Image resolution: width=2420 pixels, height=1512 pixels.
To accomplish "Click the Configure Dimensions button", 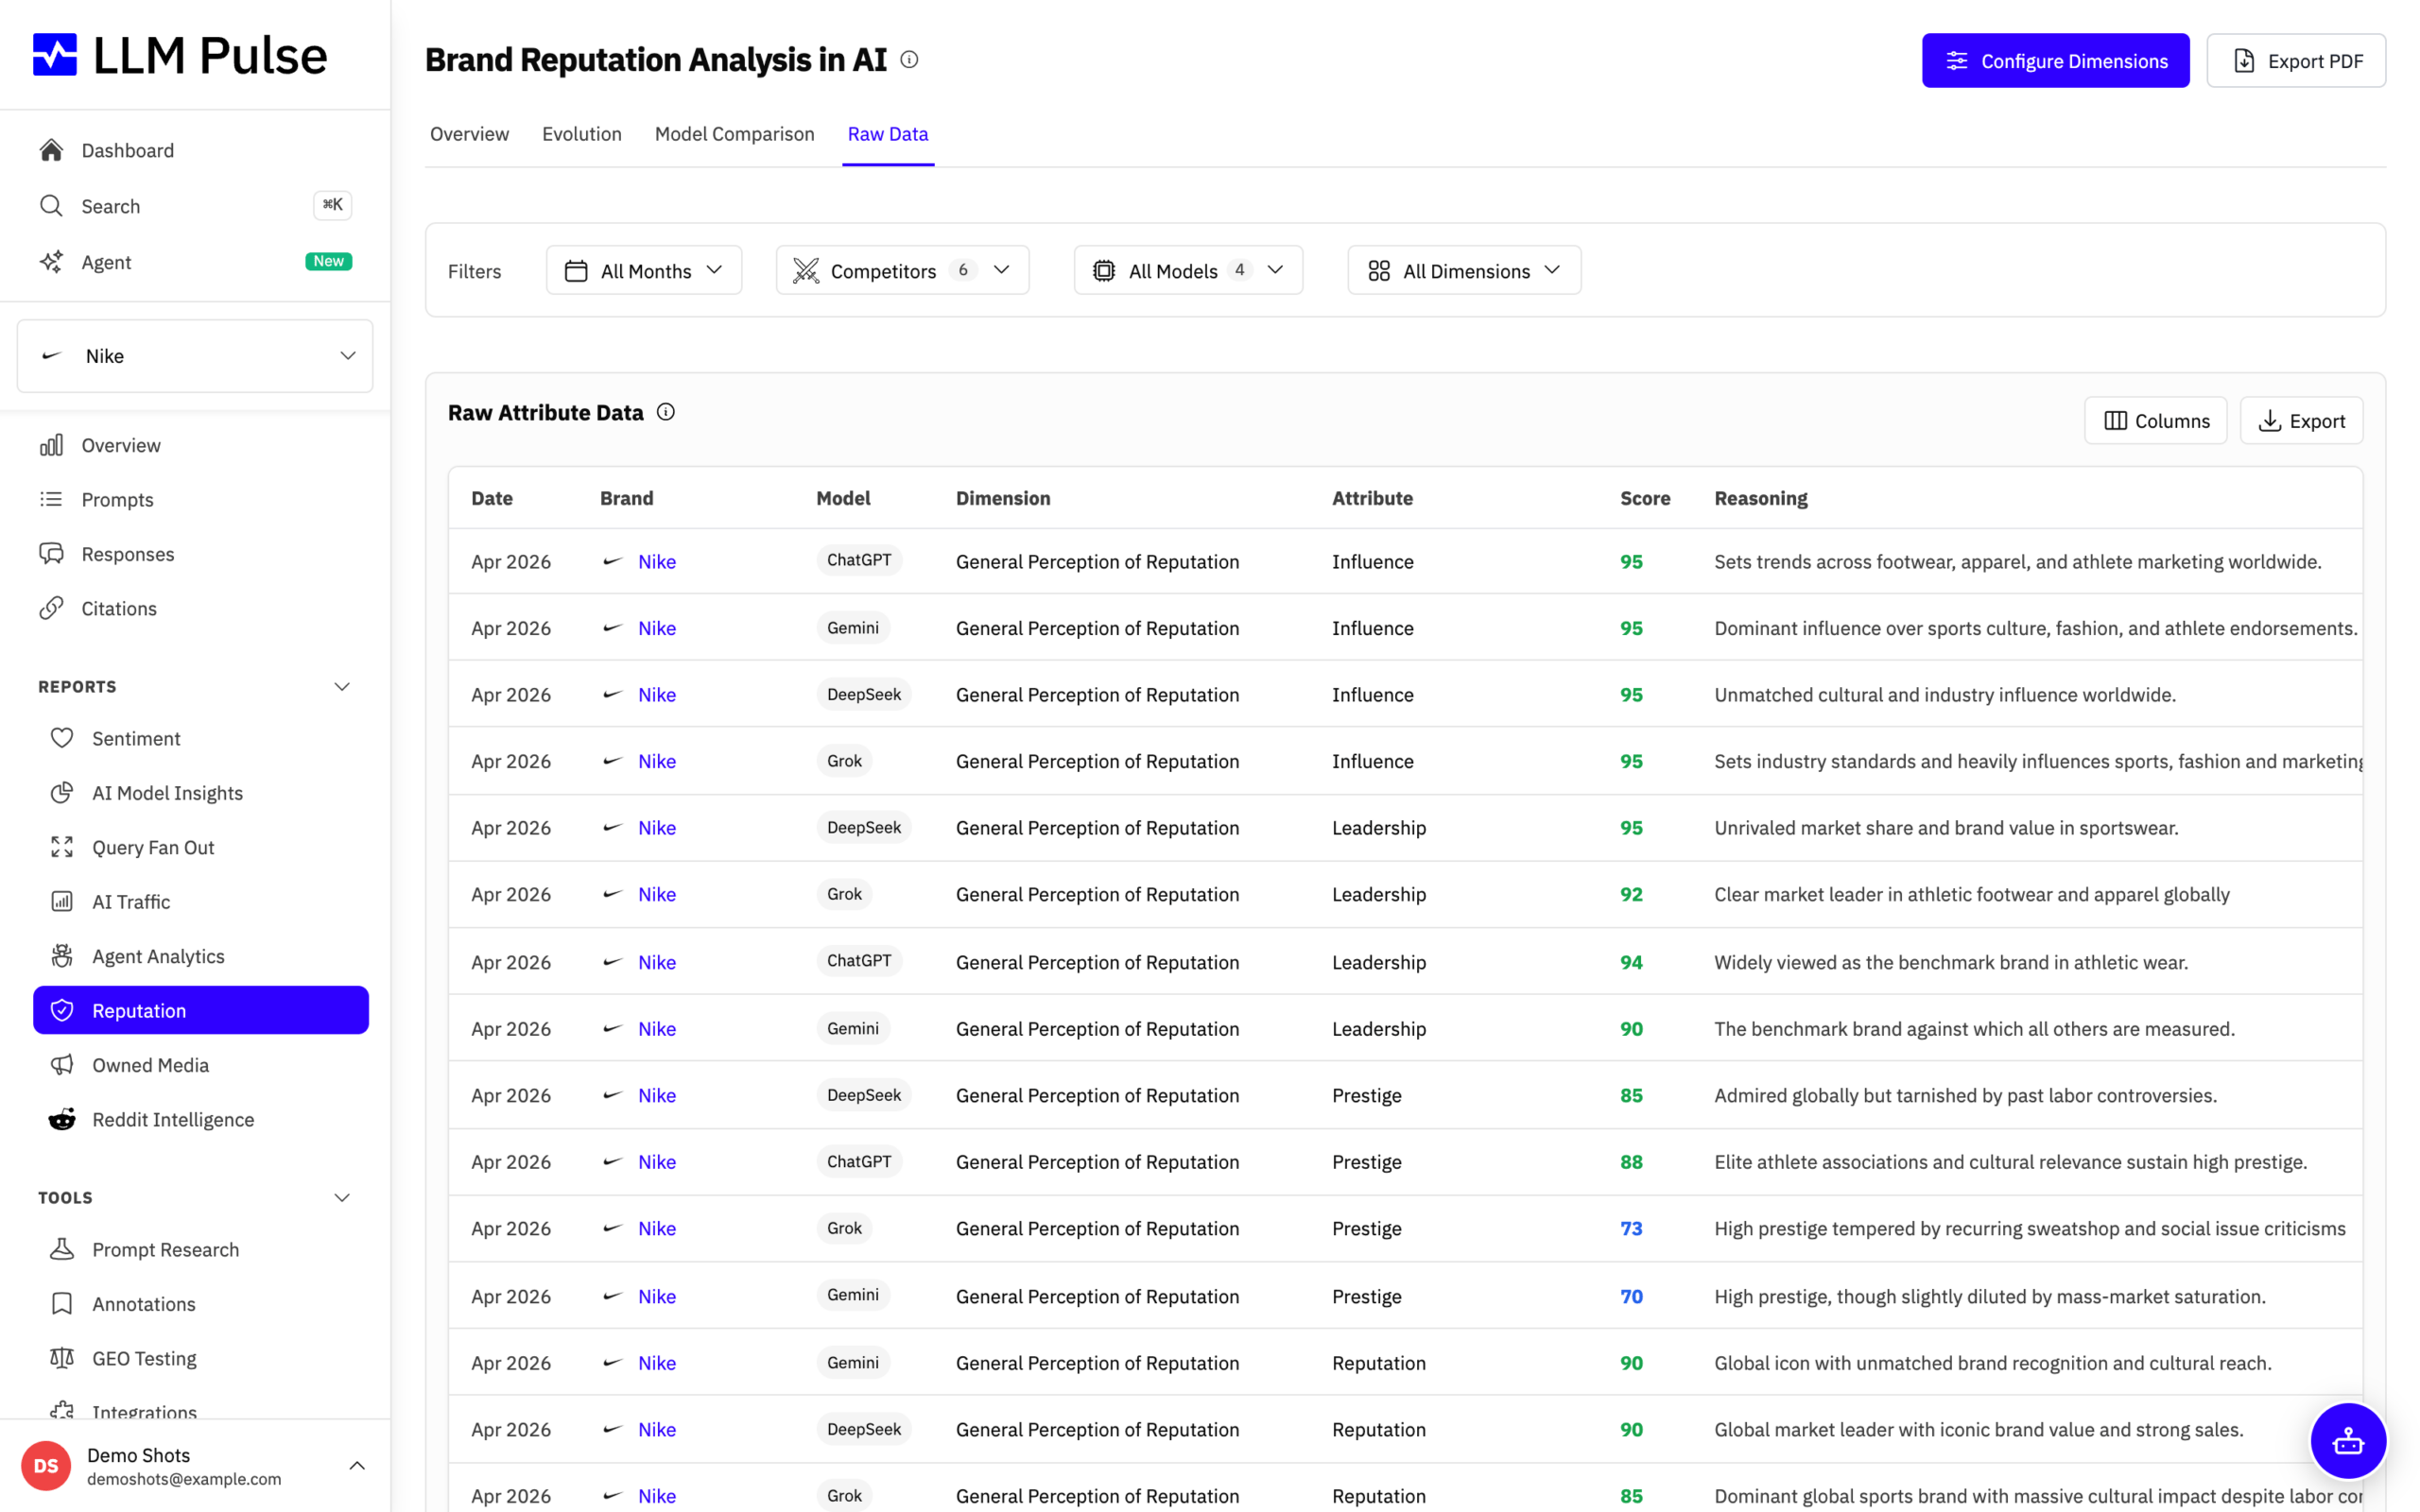I will click(2055, 61).
